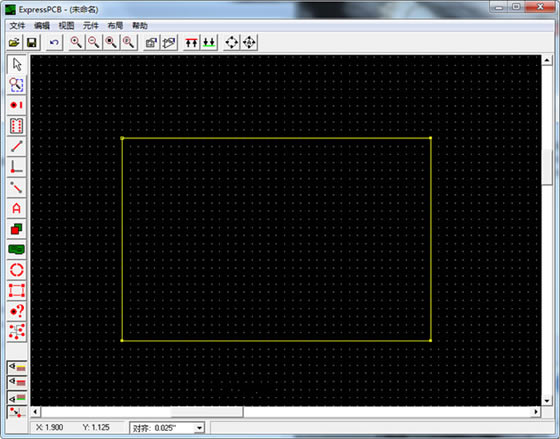Click the save floppy disk icon
Screen dimensions: 560x439
tap(31, 43)
